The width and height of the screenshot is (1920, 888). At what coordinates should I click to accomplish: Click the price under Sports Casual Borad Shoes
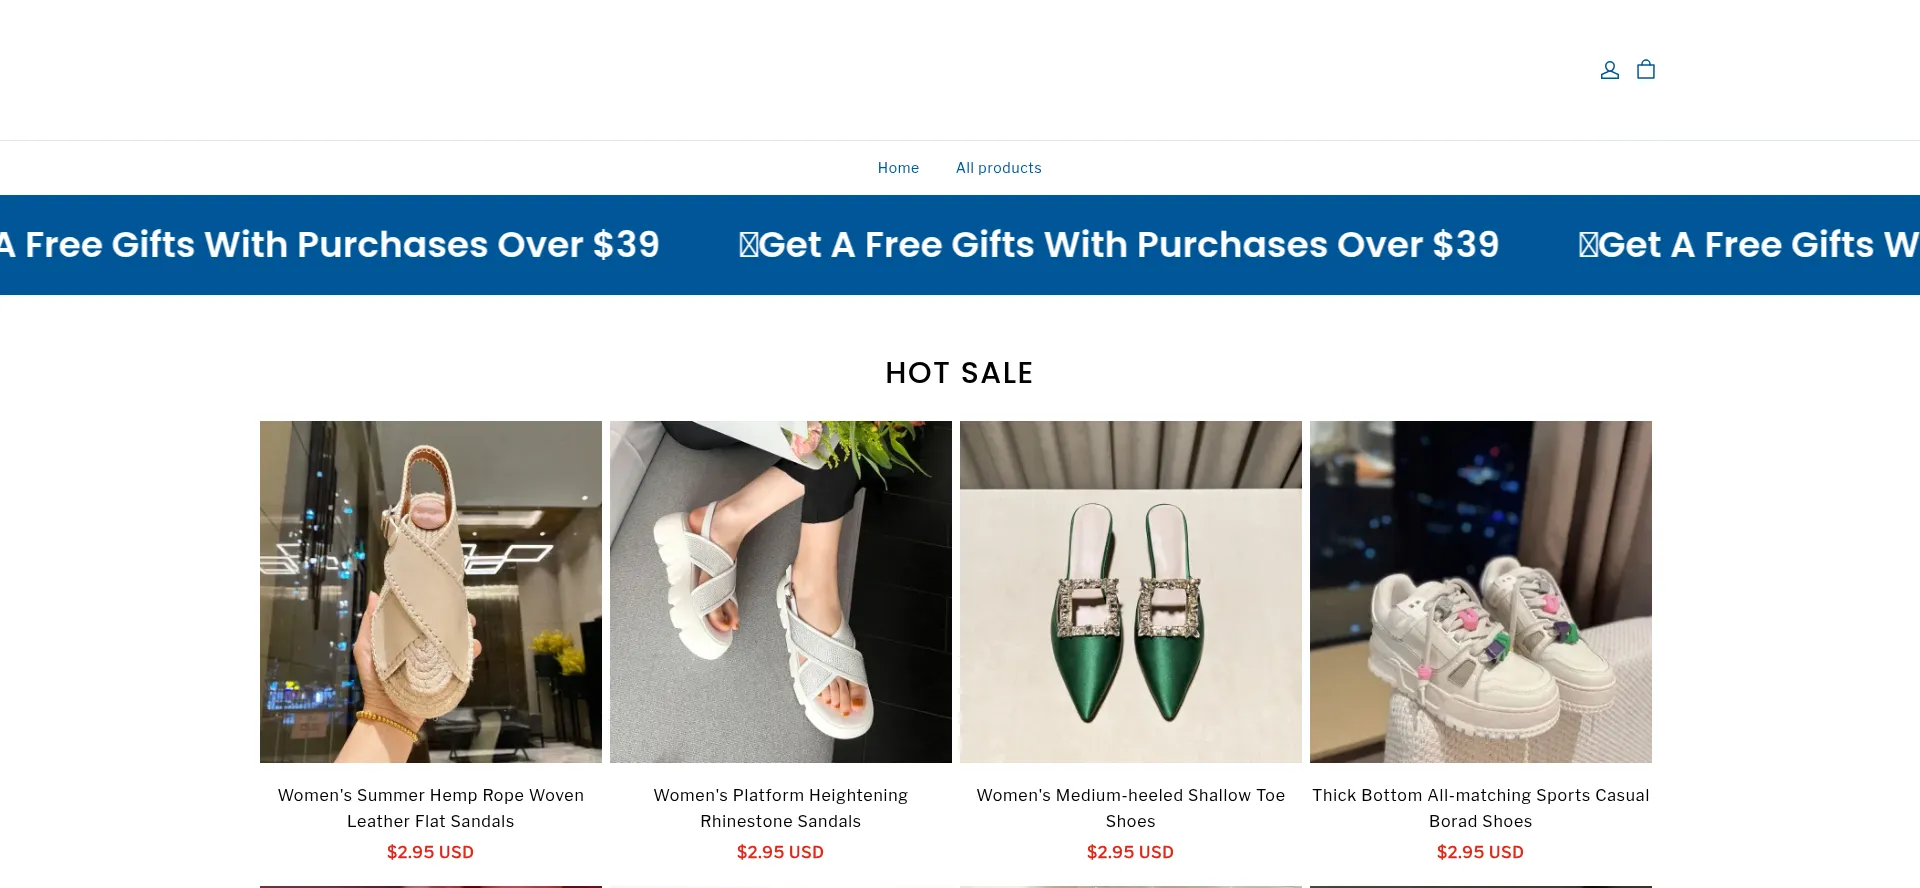1480,852
